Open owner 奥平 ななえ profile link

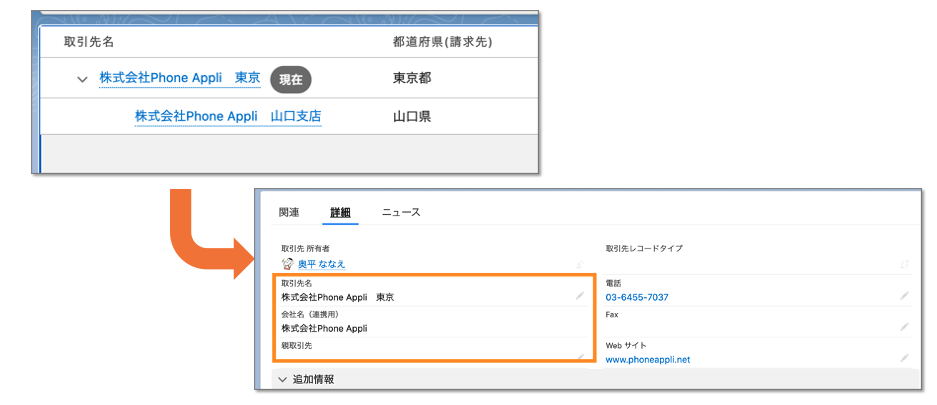[321, 264]
